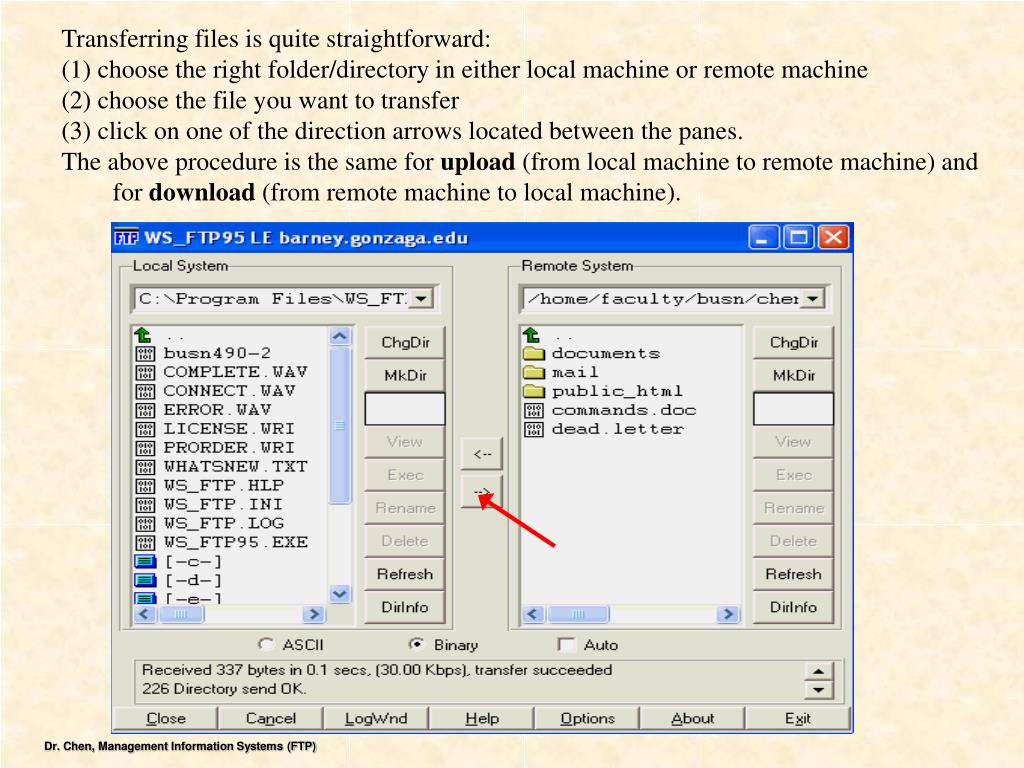
Task: Click the status log scroll down arrow
Action: tap(819, 690)
